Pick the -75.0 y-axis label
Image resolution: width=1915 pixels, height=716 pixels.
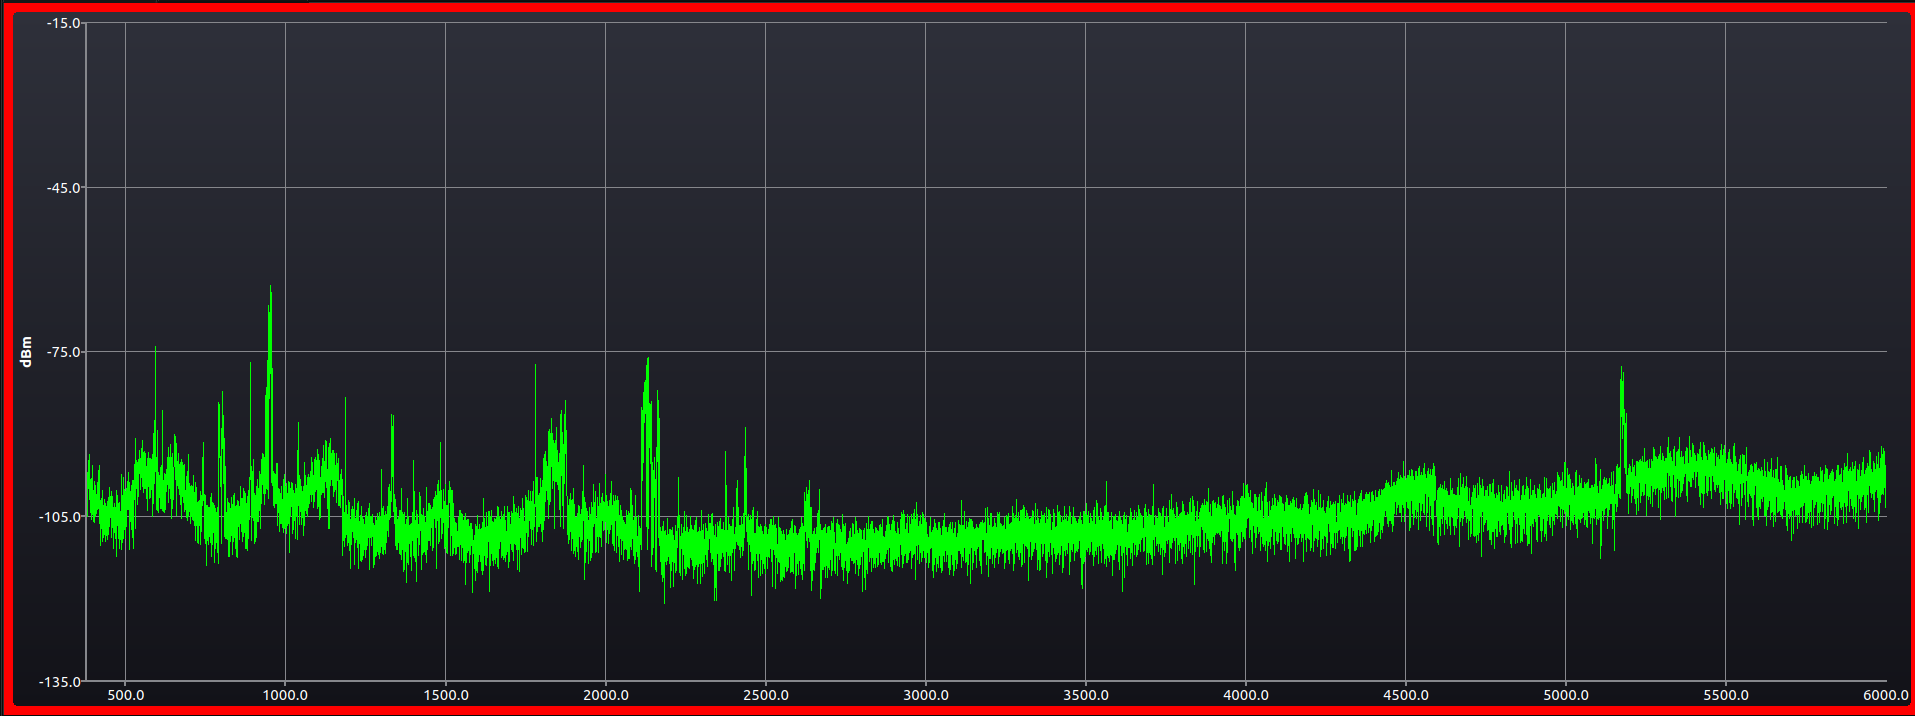pos(63,352)
